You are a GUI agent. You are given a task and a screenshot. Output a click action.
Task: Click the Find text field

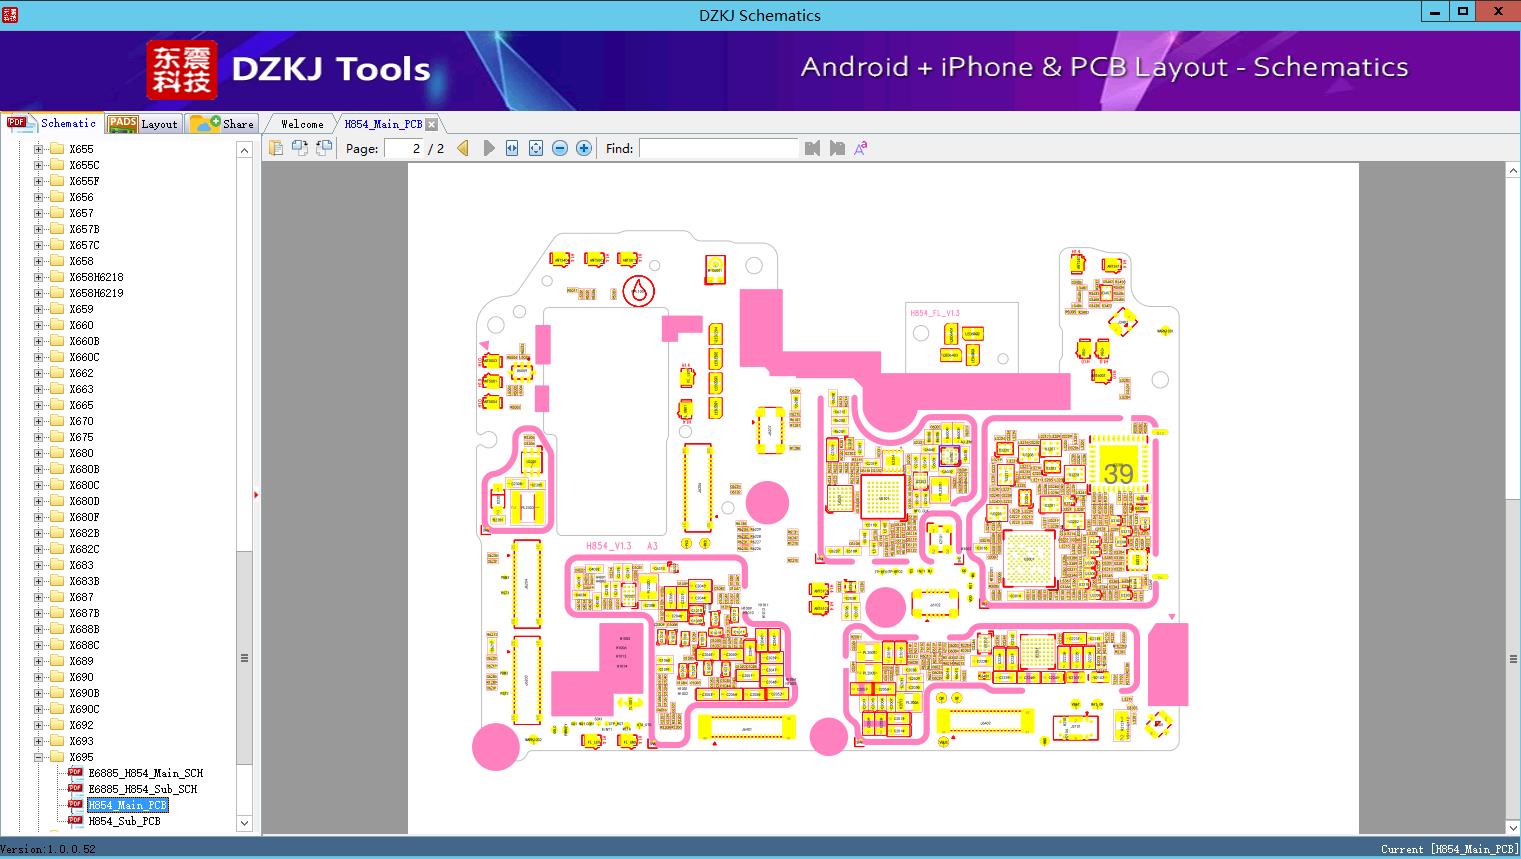pyautogui.click(x=718, y=148)
